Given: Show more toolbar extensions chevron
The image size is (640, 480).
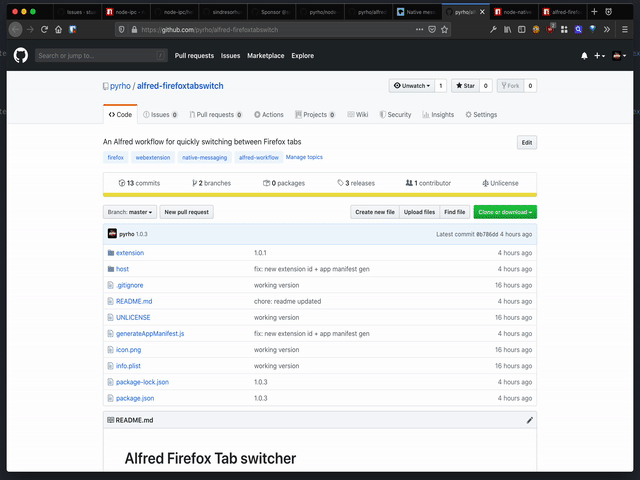Looking at the screenshot, I should point(607,29).
